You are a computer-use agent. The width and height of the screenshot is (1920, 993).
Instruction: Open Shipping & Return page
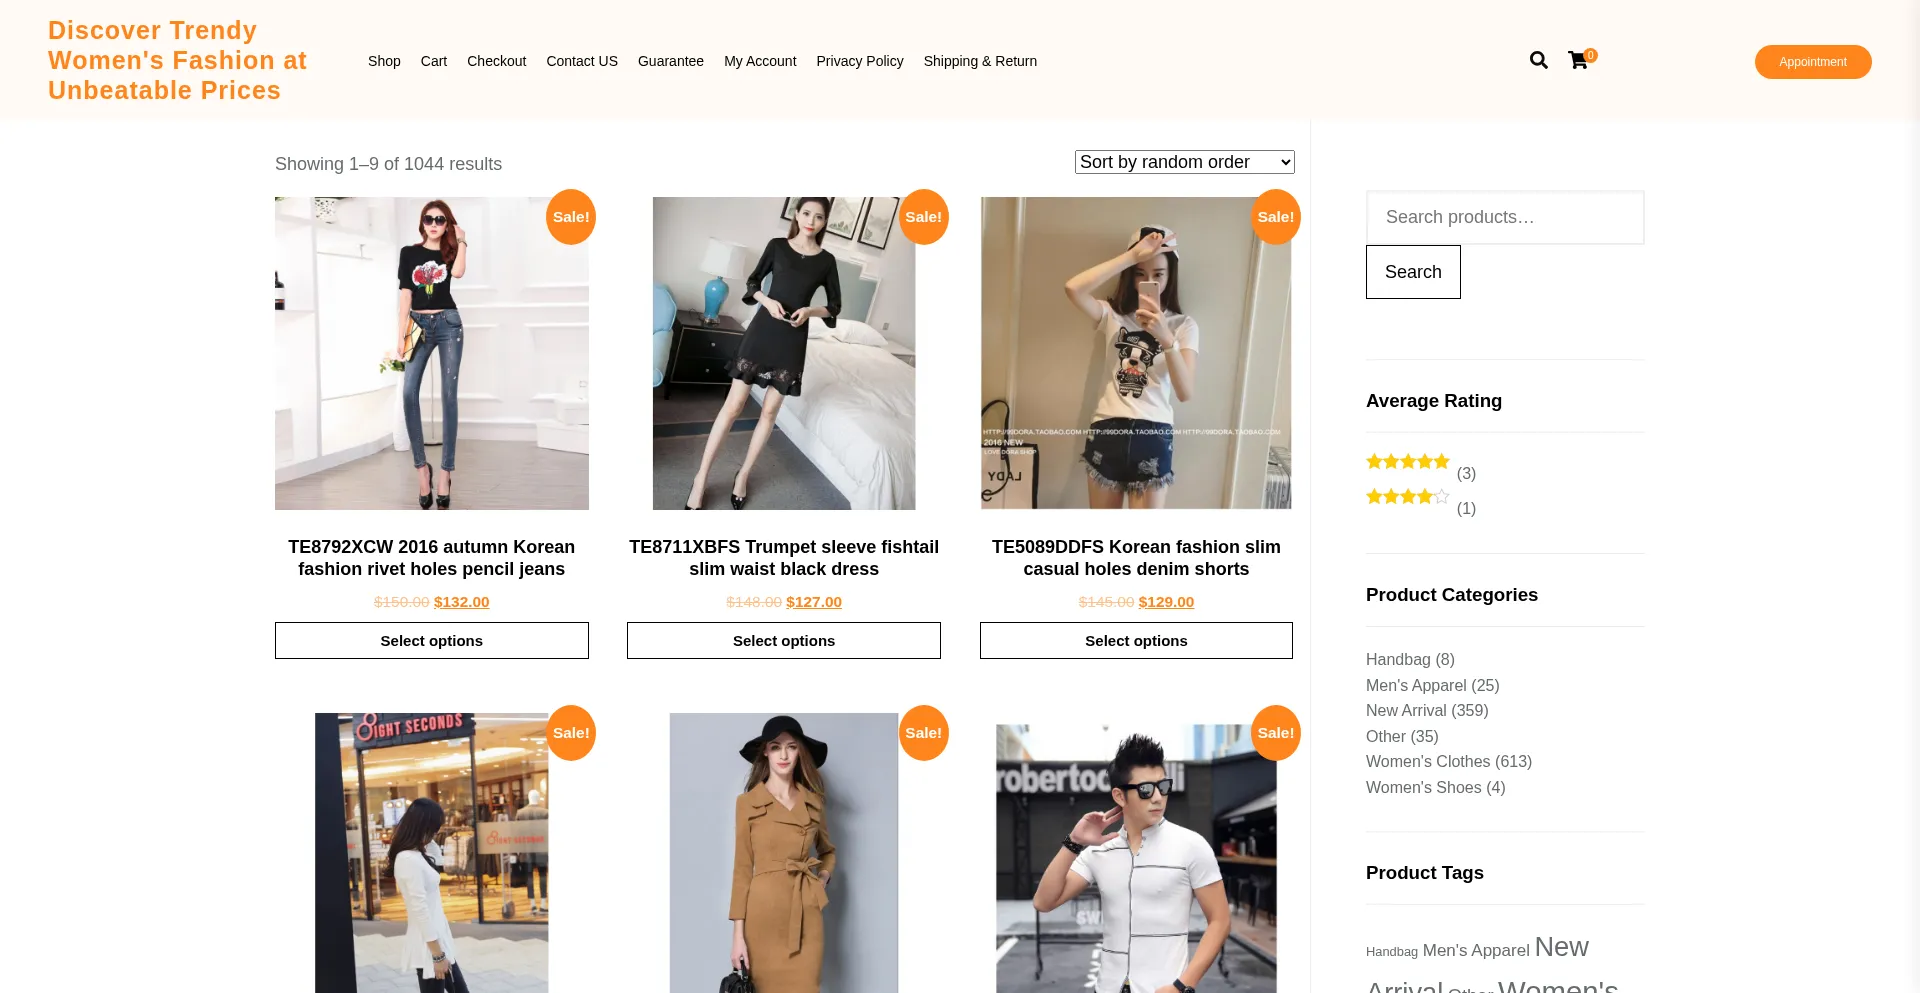point(979,61)
